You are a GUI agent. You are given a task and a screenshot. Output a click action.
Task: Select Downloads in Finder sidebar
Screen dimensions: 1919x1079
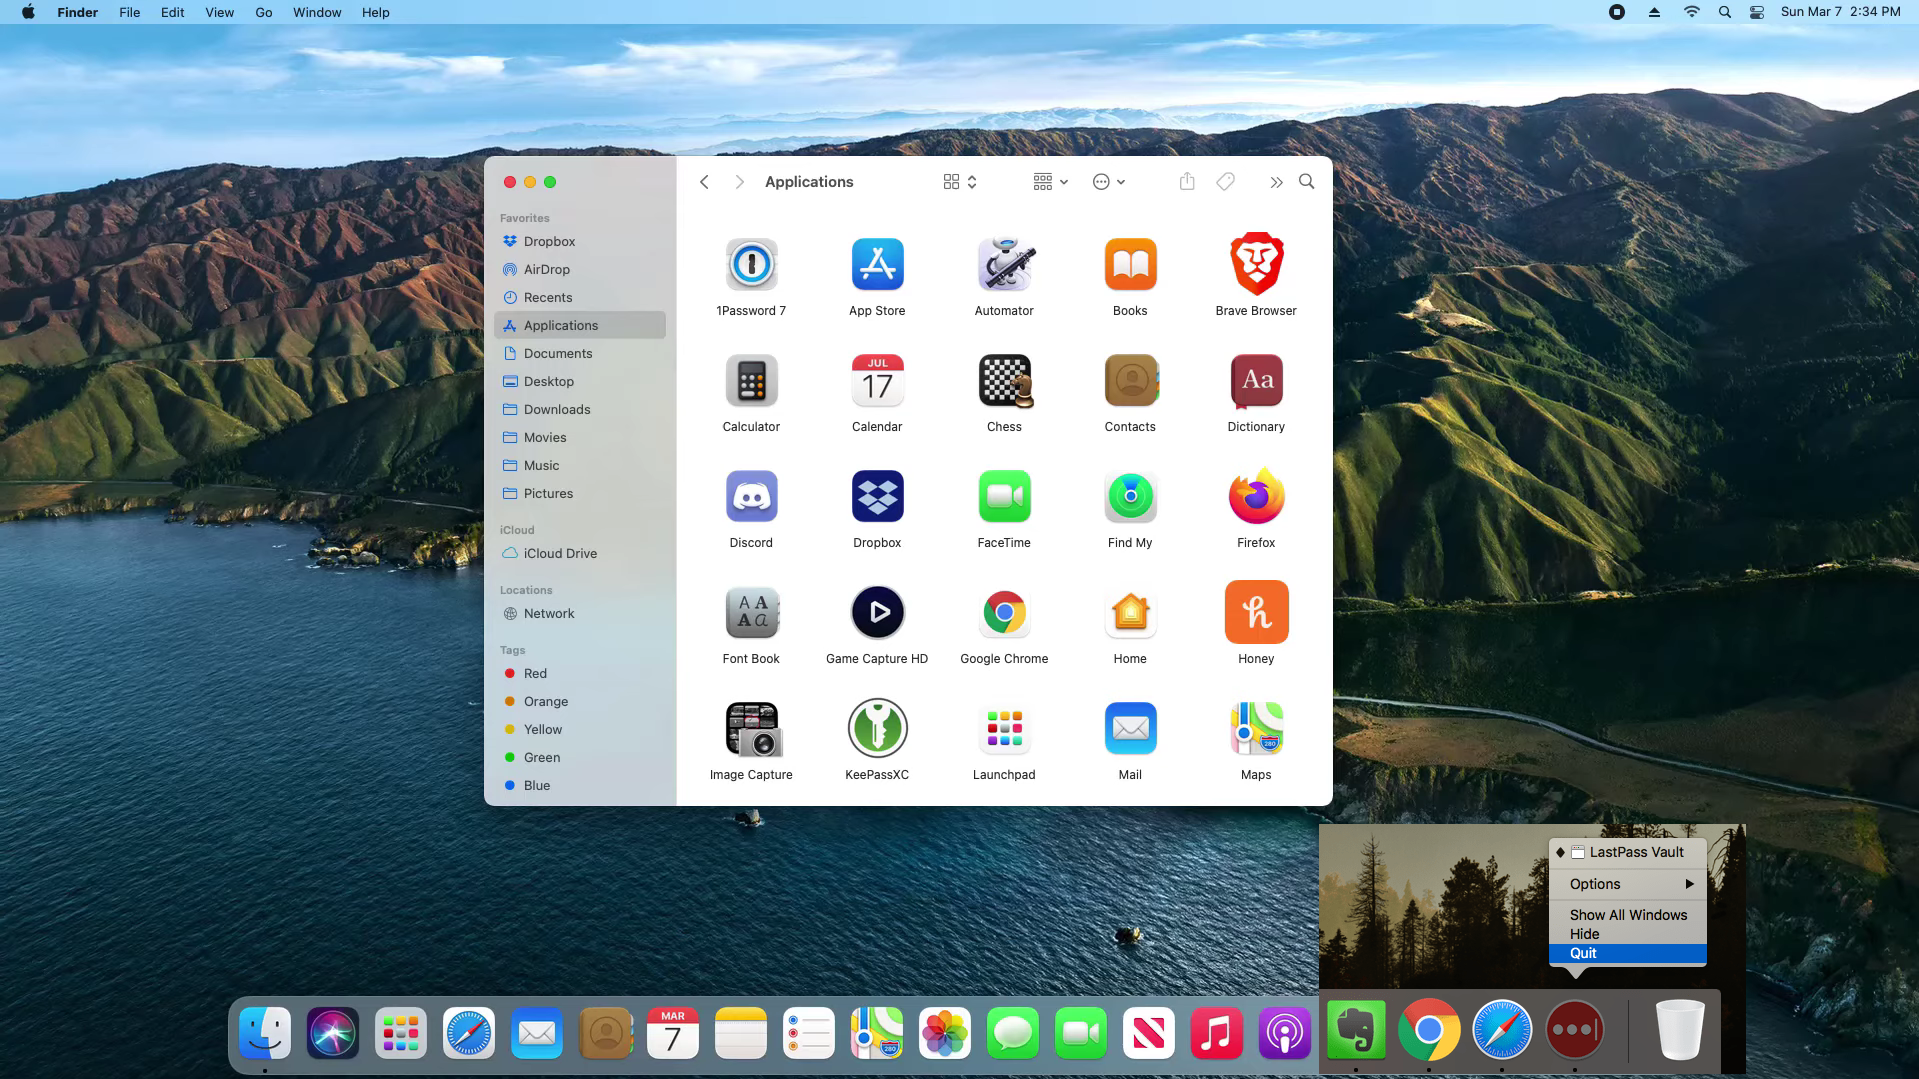click(557, 410)
